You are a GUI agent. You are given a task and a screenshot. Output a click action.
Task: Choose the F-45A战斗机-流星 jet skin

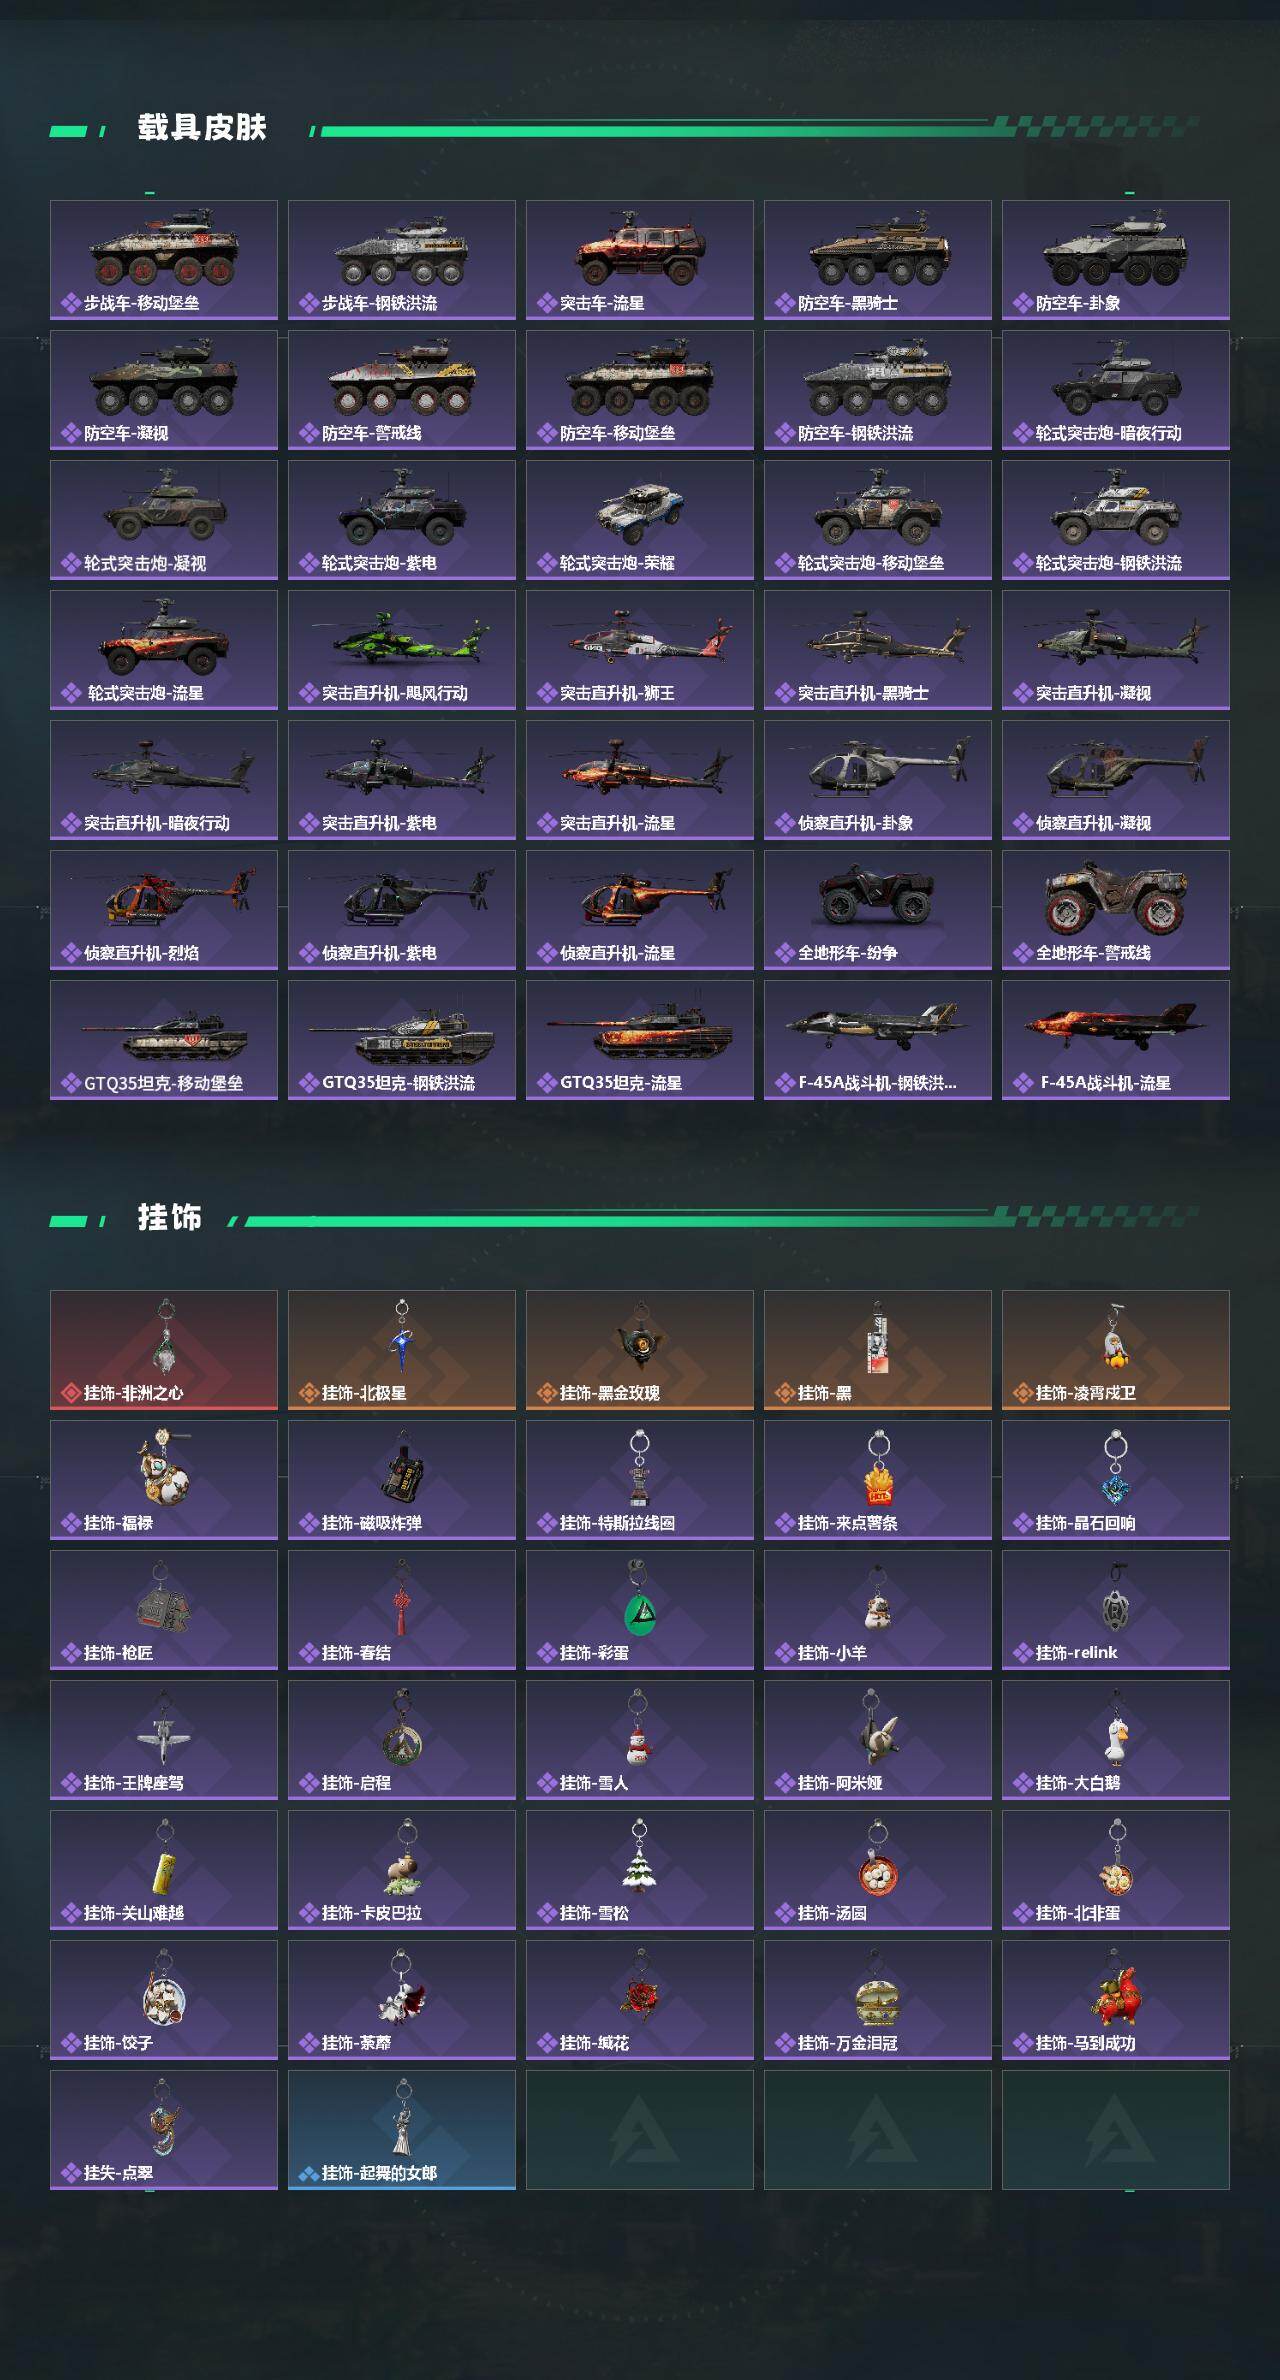tap(1116, 1040)
